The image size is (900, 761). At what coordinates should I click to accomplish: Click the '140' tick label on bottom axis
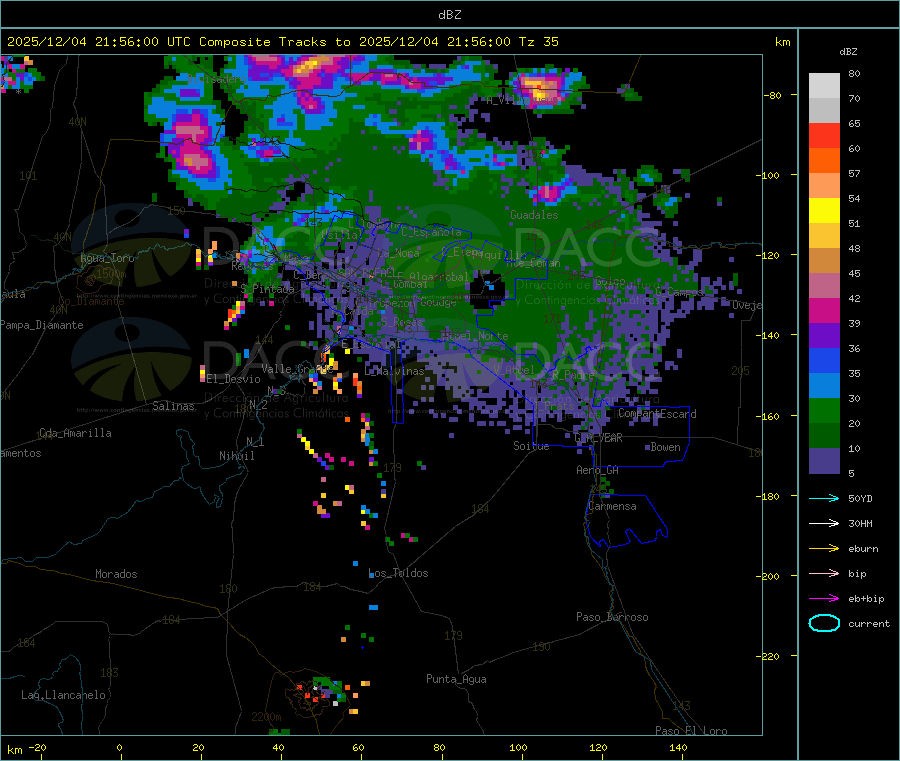click(678, 747)
